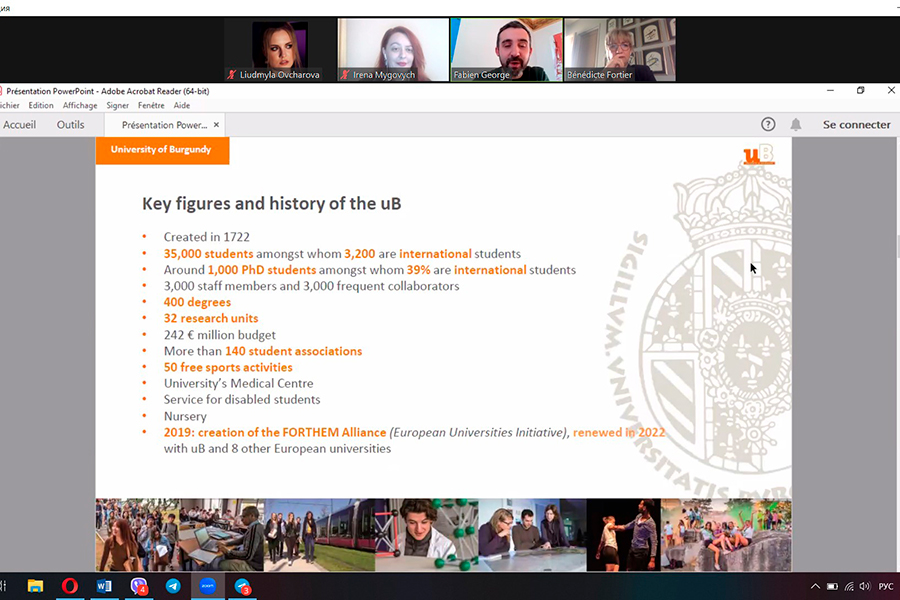Show hidden system tray icons
This screenshot has width=900, height=600.
click(815, 586)
